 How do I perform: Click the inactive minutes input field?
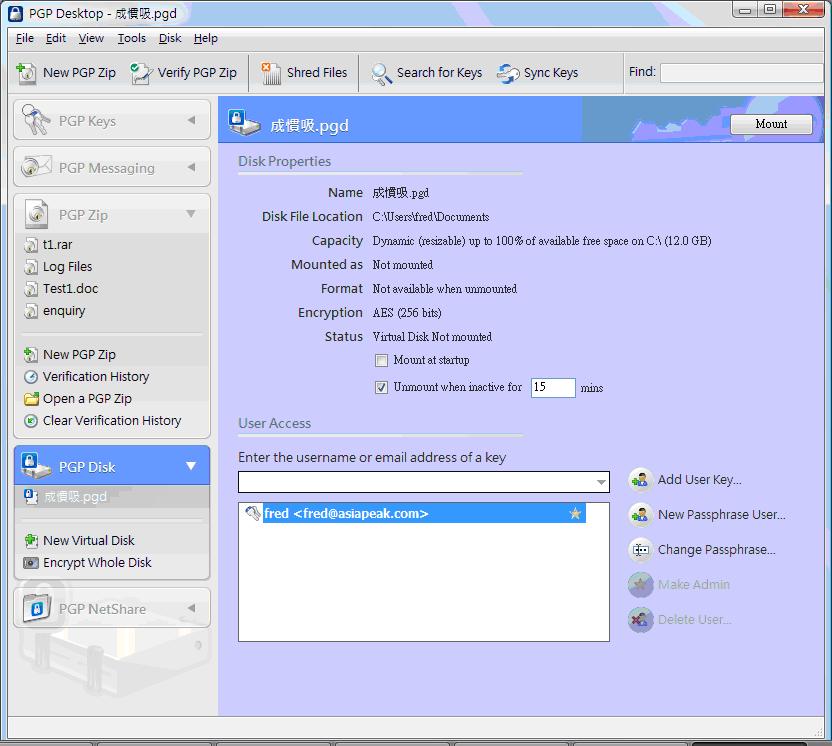pos(552,388)
